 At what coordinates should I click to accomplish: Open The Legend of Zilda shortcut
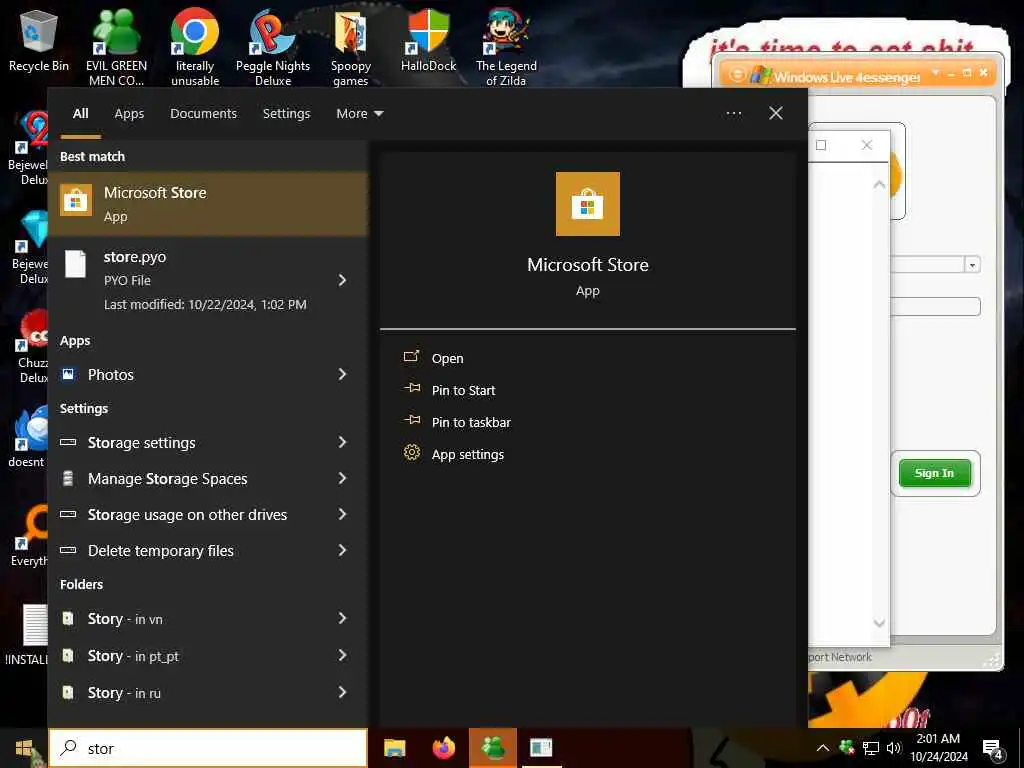coord(506,47)
